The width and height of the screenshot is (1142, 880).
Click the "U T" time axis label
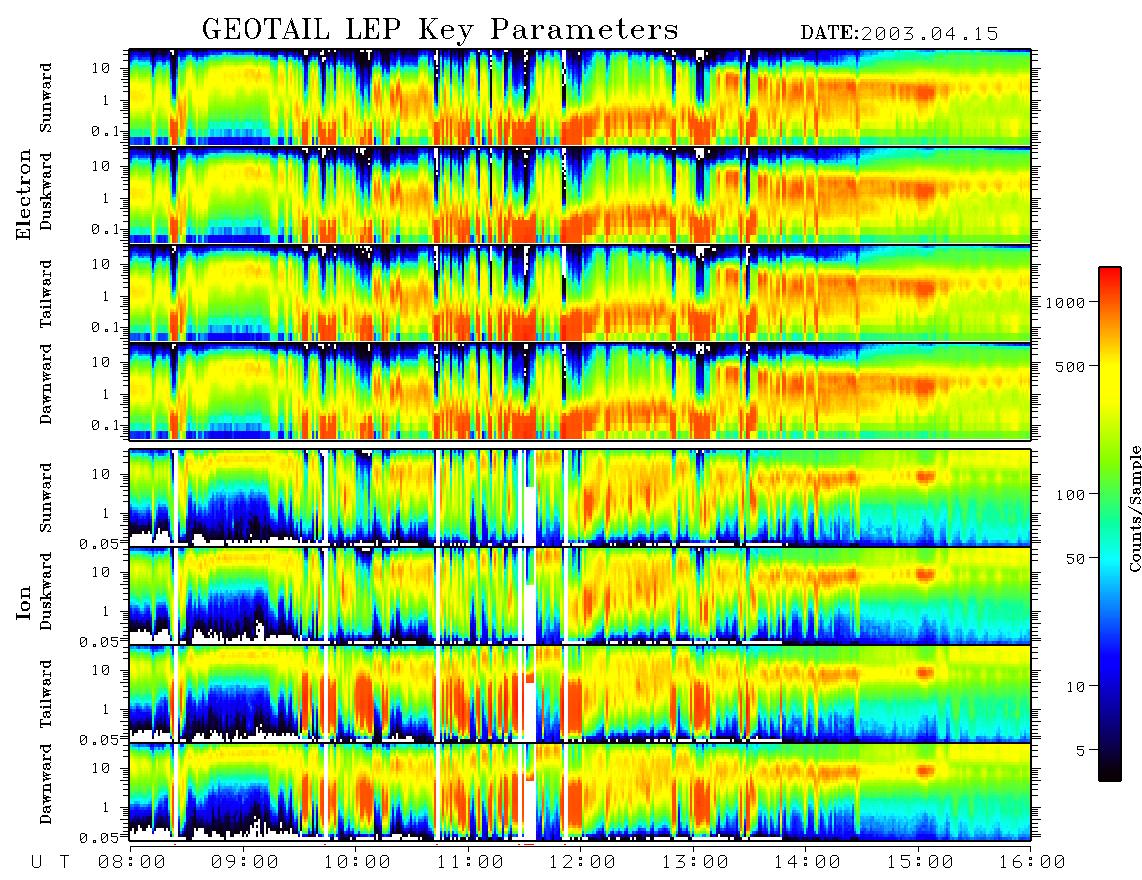[50, 862]
